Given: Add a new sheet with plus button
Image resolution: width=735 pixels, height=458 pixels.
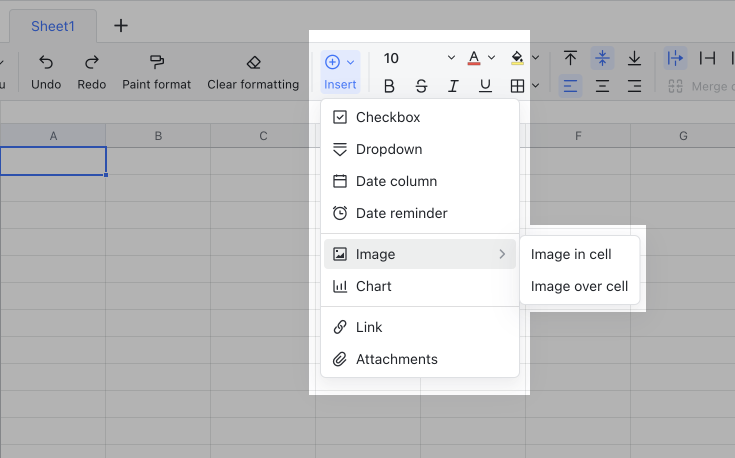Looking at the screenshot, I should point(121,26).
